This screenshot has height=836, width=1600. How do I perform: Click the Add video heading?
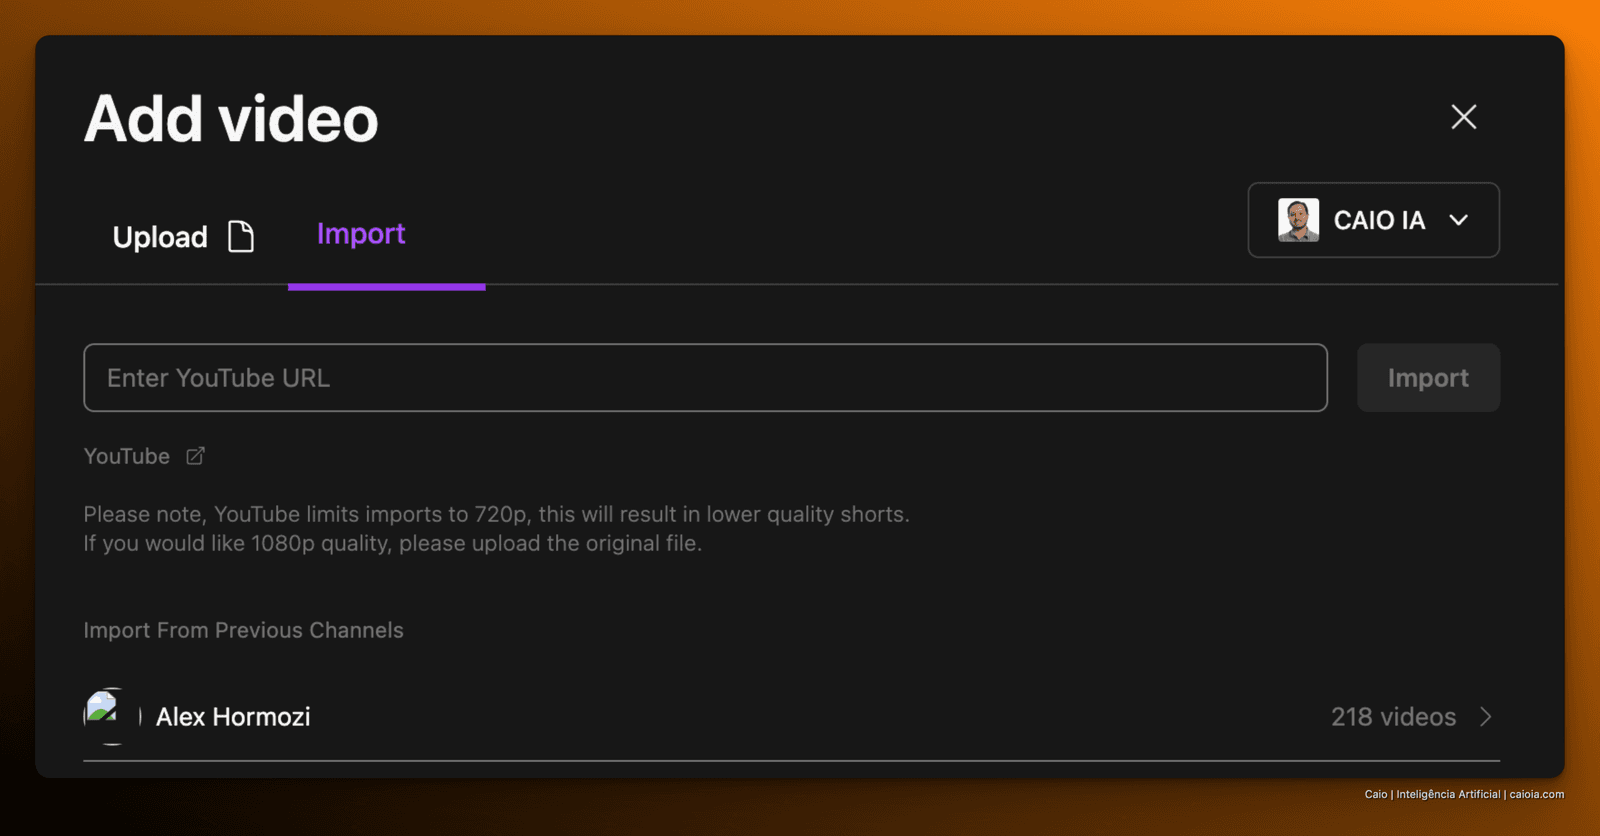231,119
